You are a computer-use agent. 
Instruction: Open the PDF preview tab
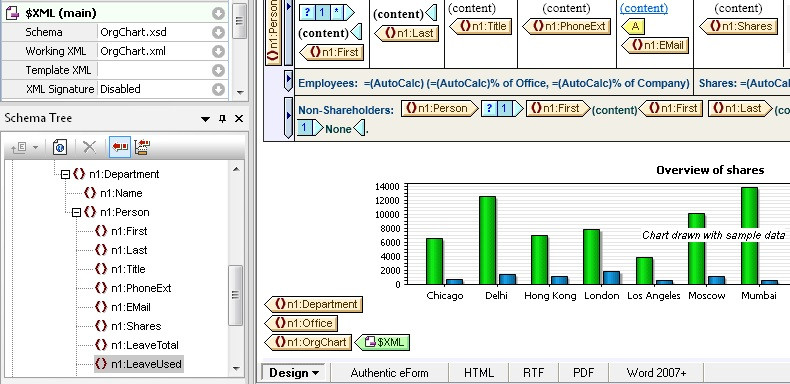coord(583,373)
